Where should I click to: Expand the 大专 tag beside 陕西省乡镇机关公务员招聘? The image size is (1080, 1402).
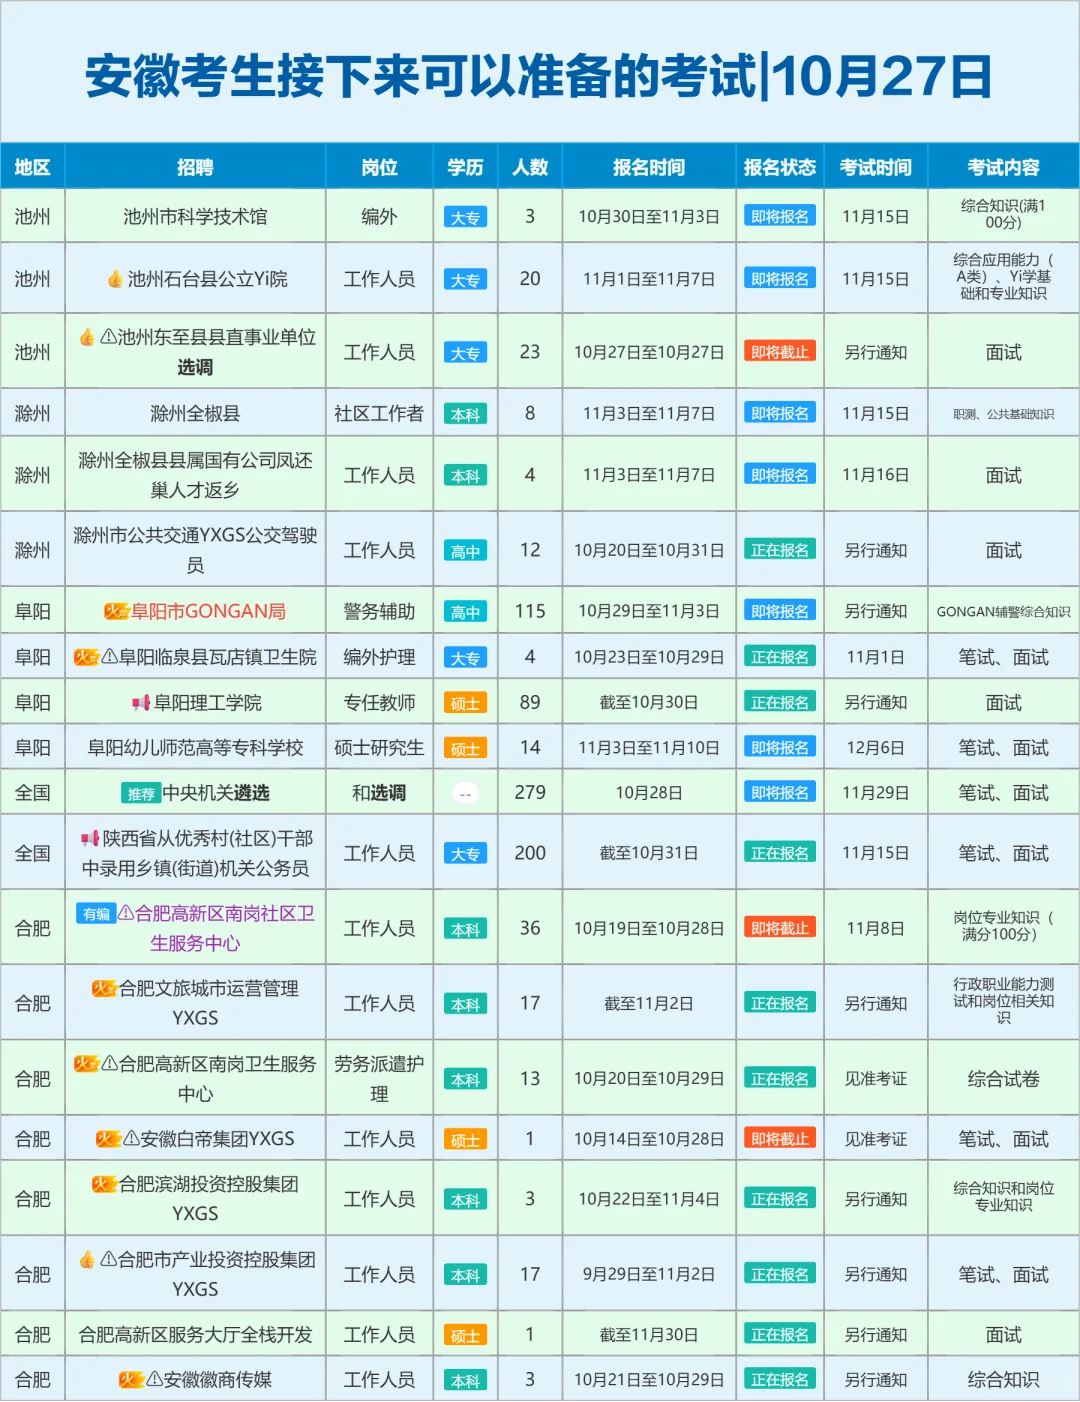tap(465, 852)
